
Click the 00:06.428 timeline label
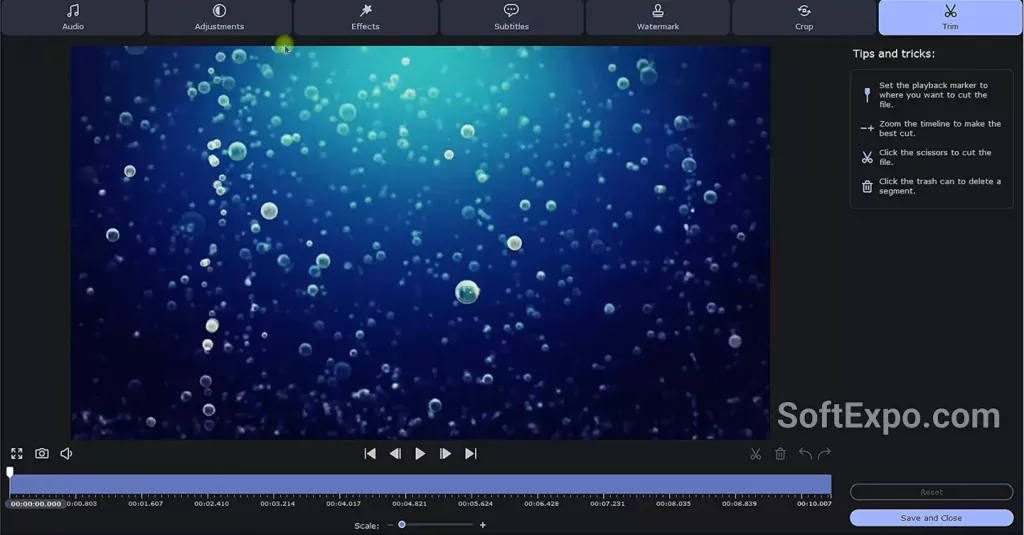tap(541, 504)
